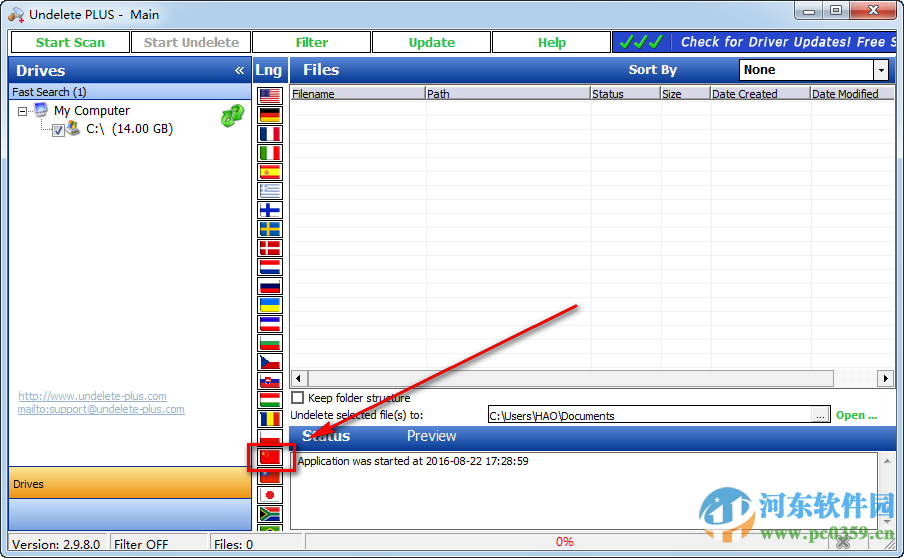
Task: Sort by Status column header
Action: [x=626, y=93]
